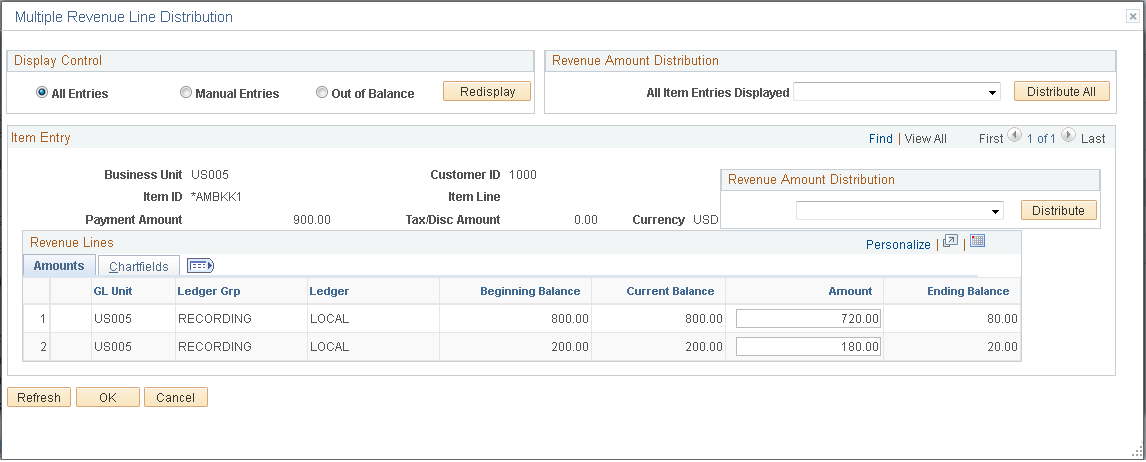
Task: Click the Distribute All button
Action: [1062, 91]
